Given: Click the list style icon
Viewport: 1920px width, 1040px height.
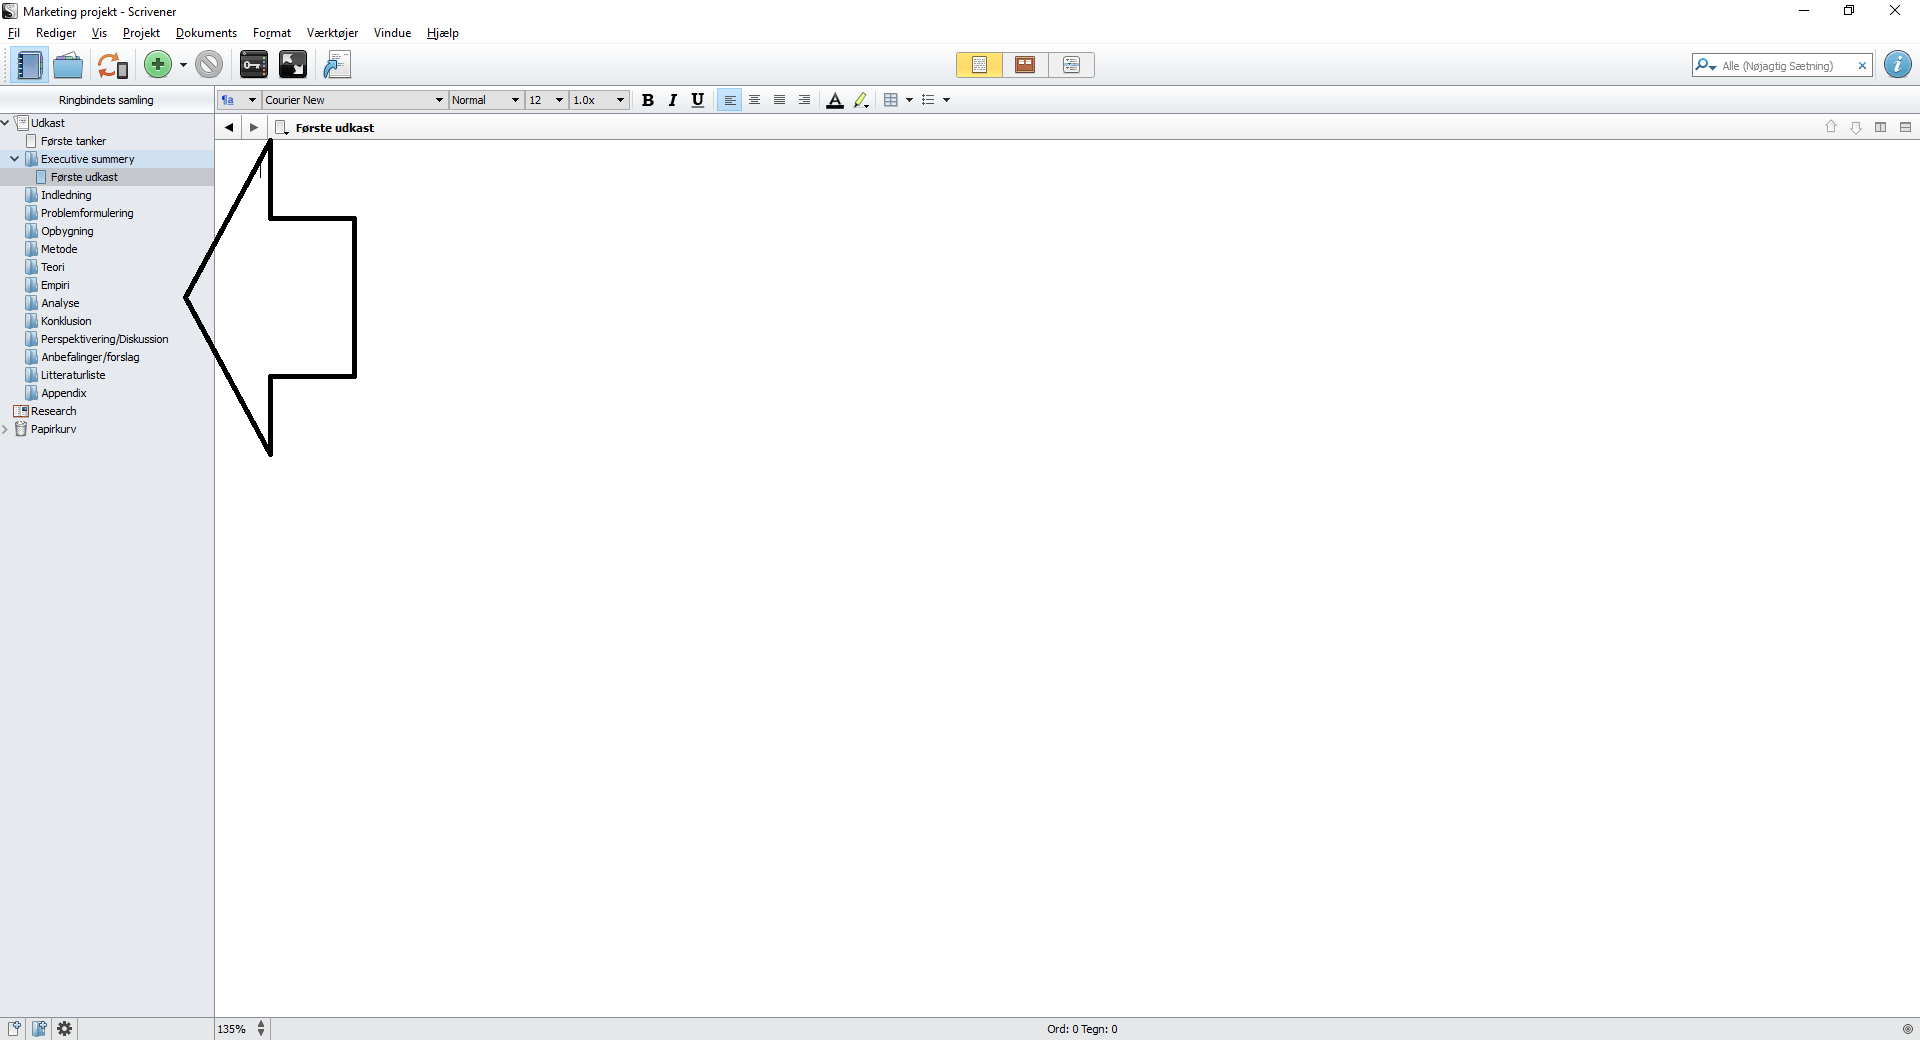Looking at the screenshot, I should (x=928, y=100).
